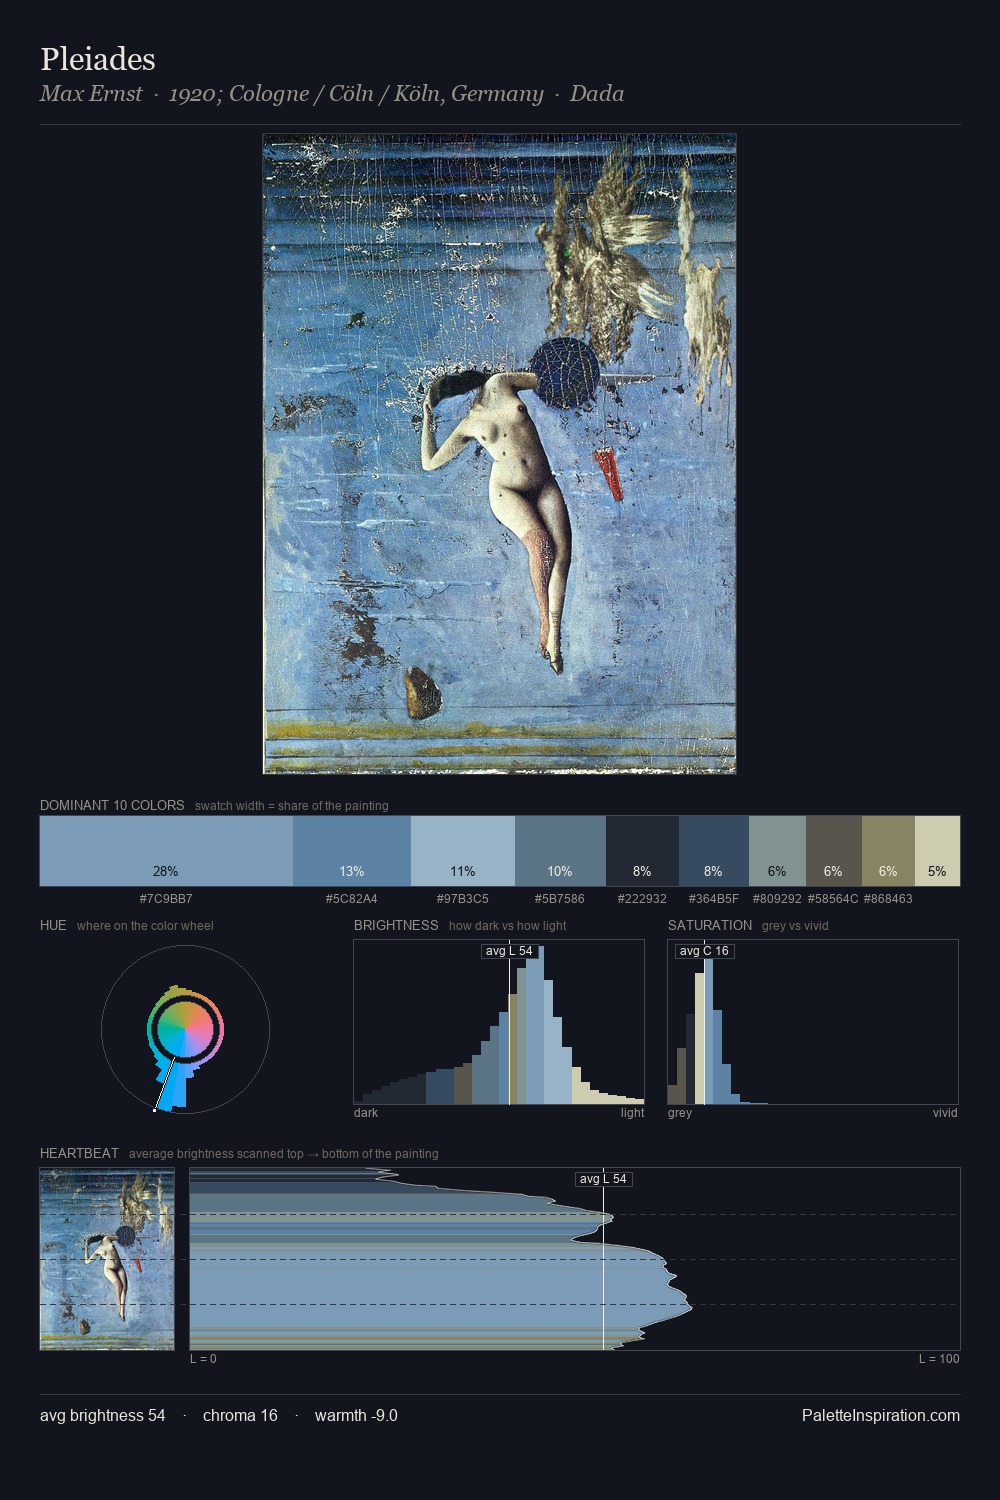1000x1500 pixels.
Task: Click the 1920 Cologne location text
Action: pos(356,94)
